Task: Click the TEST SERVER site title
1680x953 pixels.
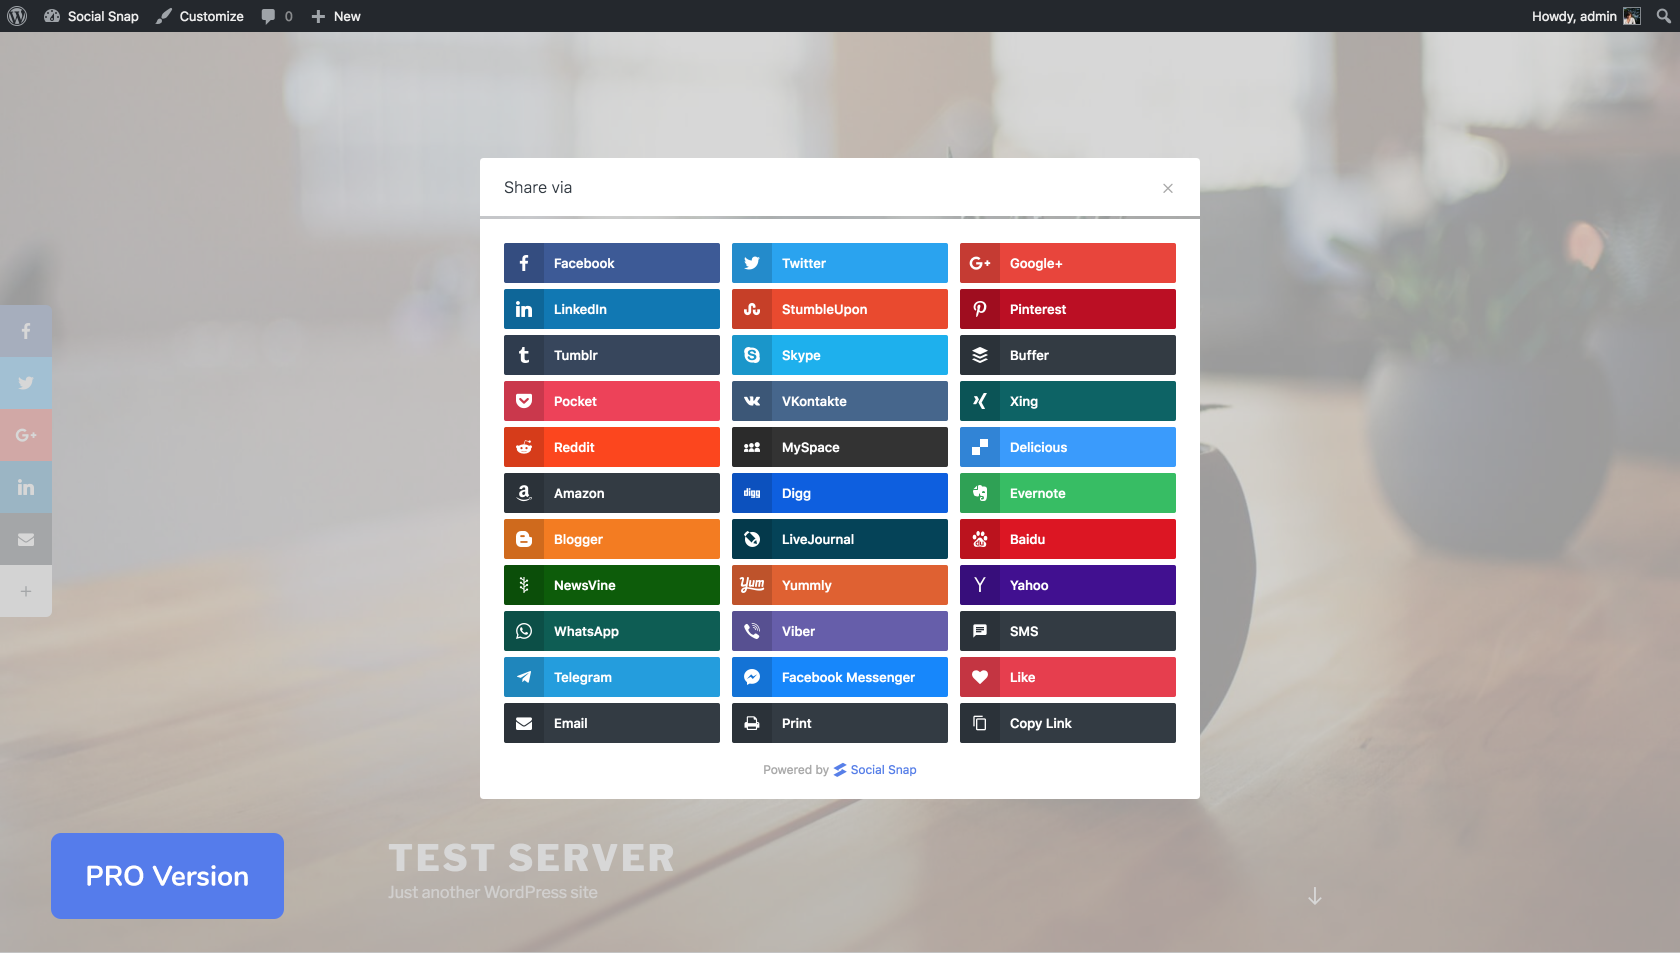Action: 531,858
